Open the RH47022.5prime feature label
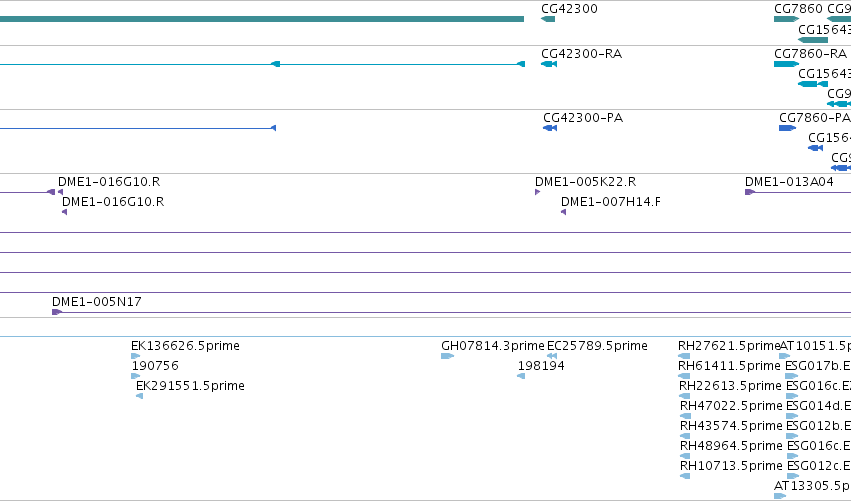The image size is (851, 501). 731,406
